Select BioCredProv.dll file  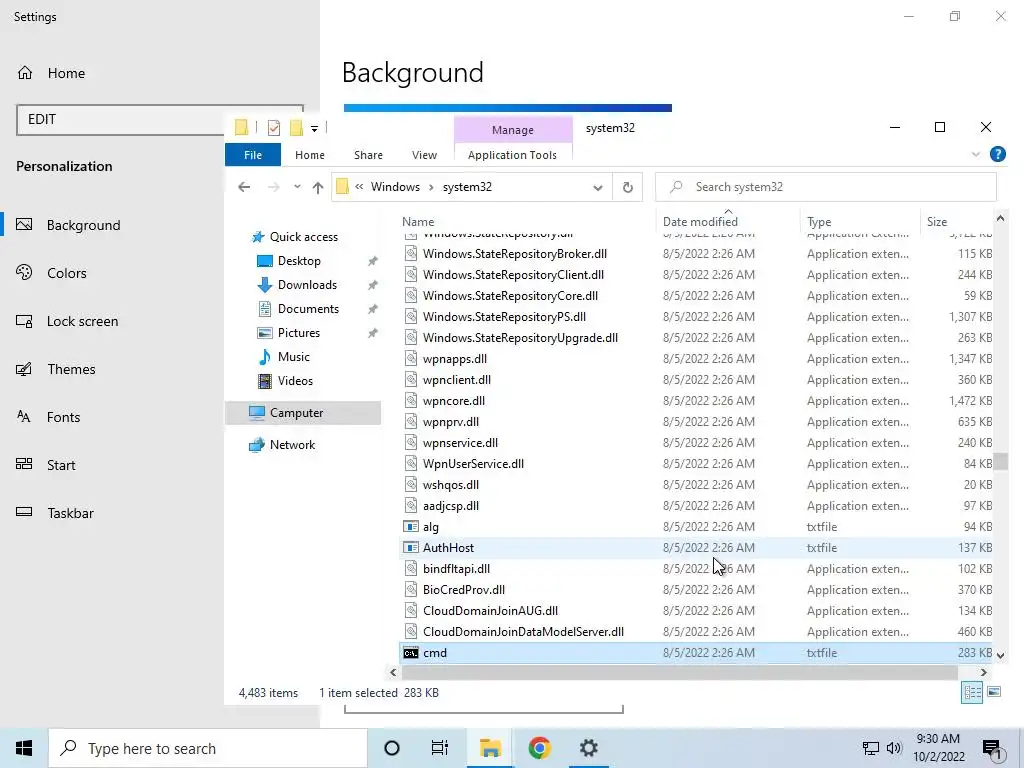pos(464,590)
